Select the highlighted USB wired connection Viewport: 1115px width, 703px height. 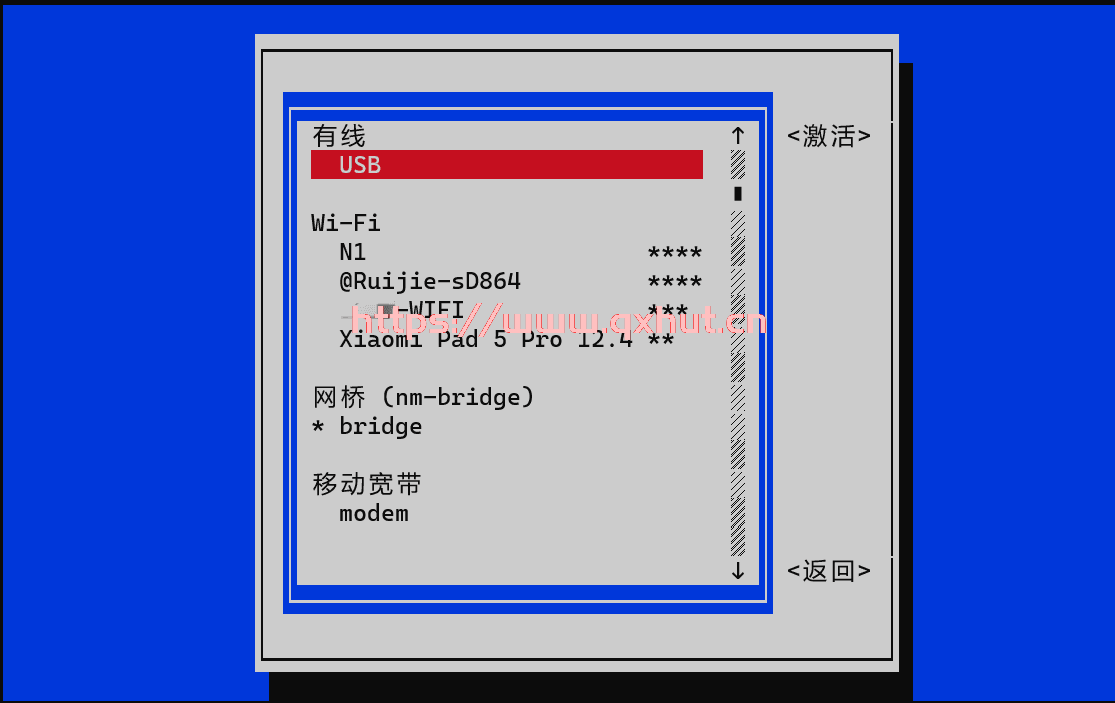(x=506, y=164)
